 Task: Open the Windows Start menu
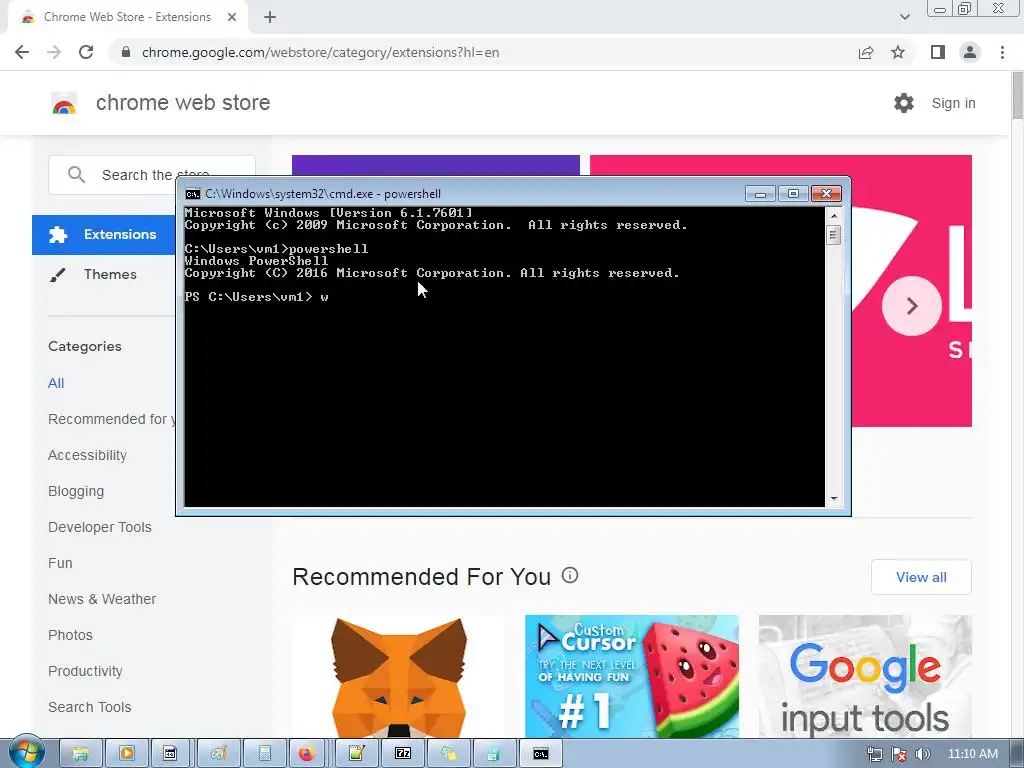tap(26, 752)
